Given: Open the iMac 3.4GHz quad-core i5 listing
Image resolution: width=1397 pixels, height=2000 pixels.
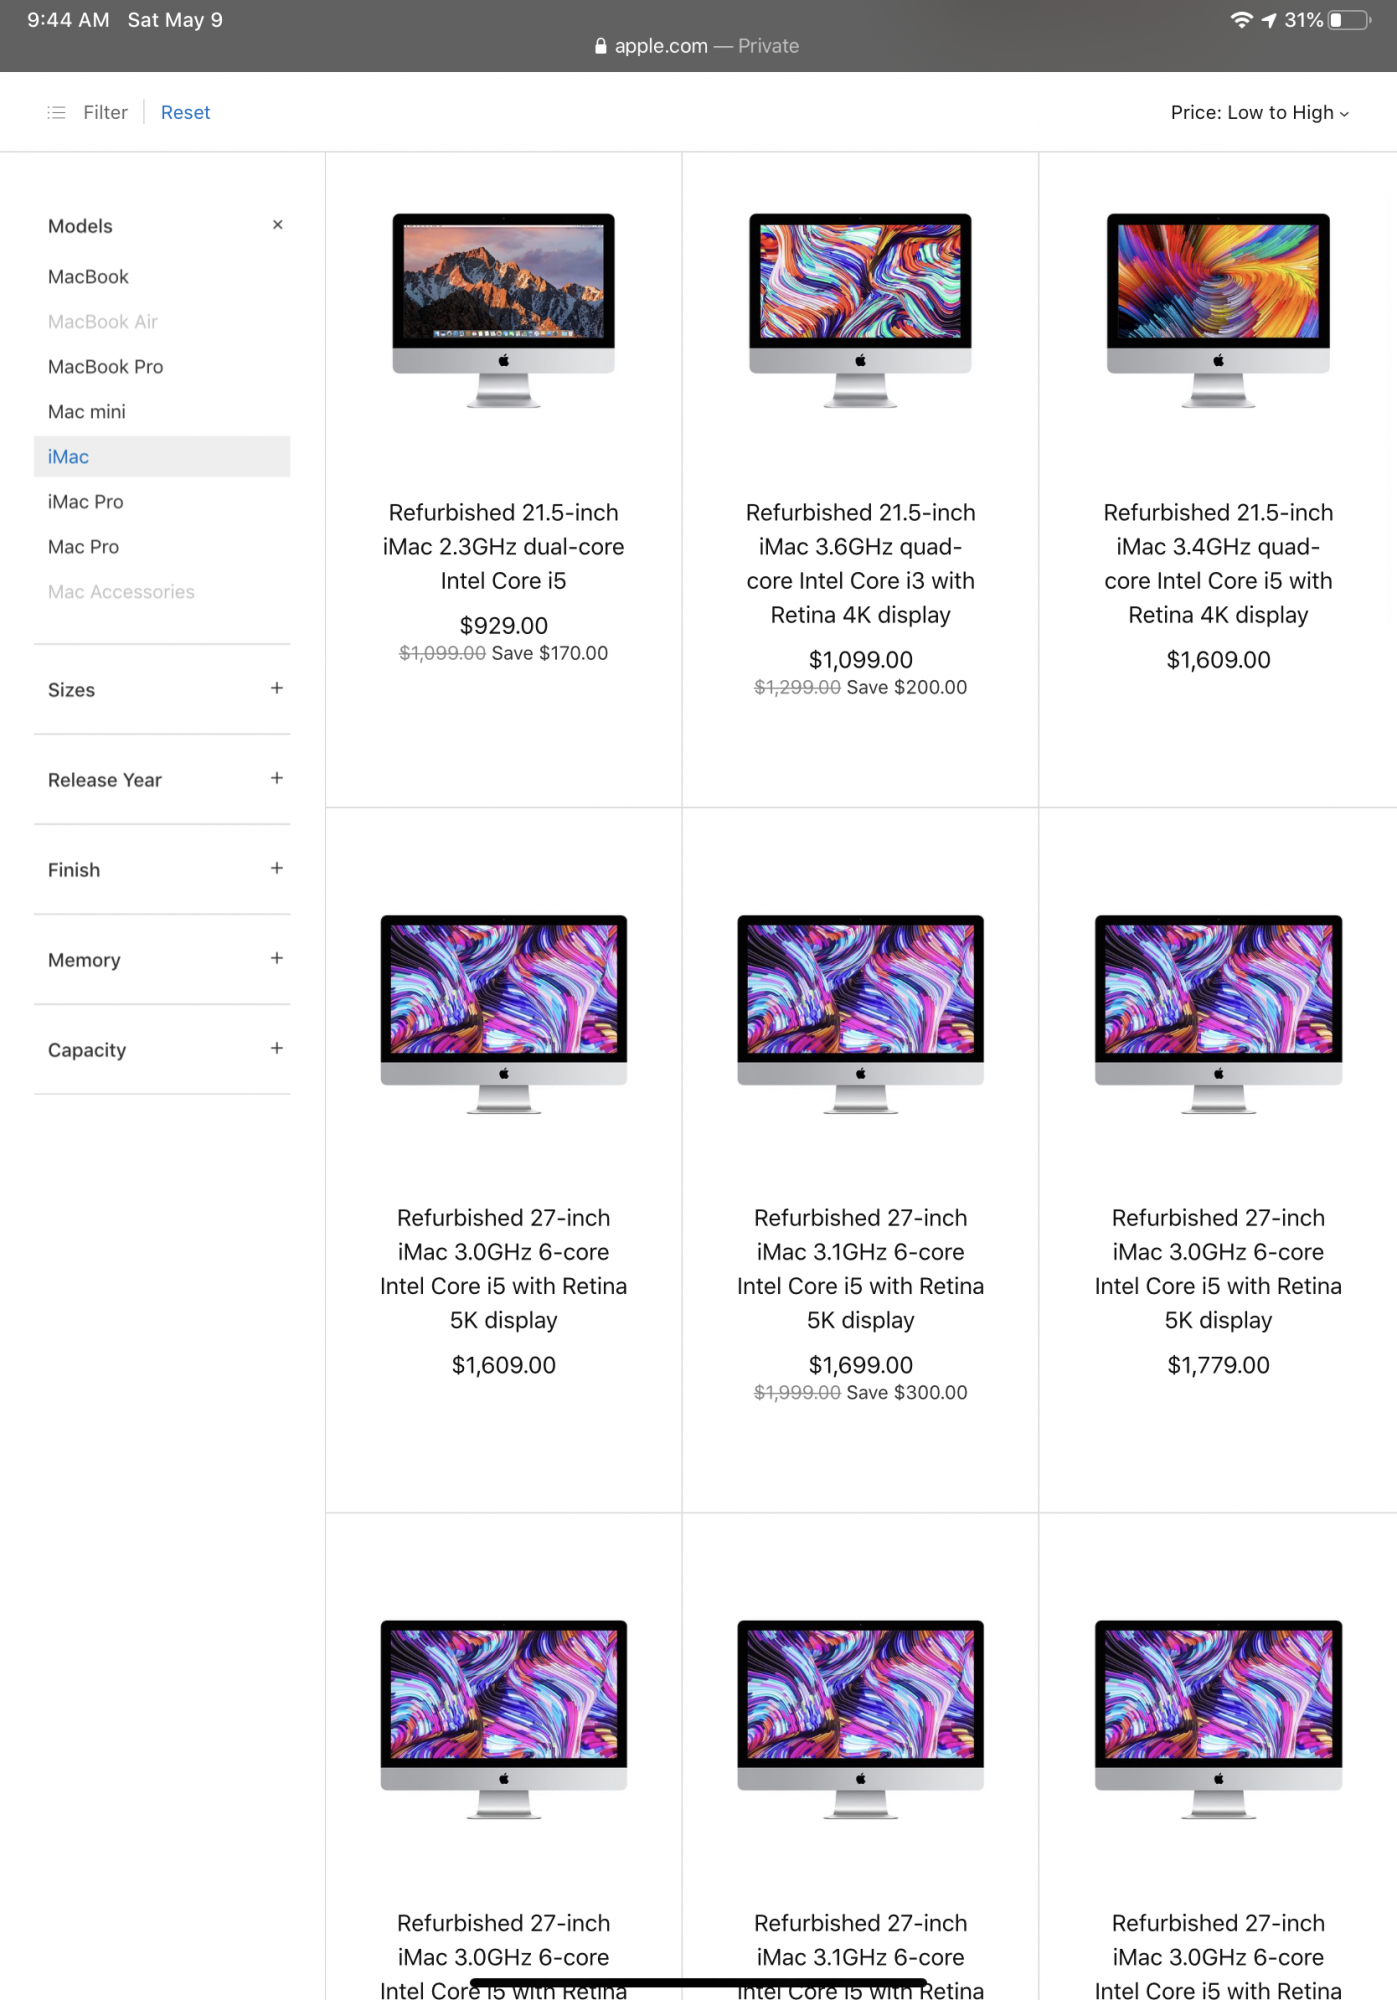Looking at the screenshot, I should coord(1218,563).
